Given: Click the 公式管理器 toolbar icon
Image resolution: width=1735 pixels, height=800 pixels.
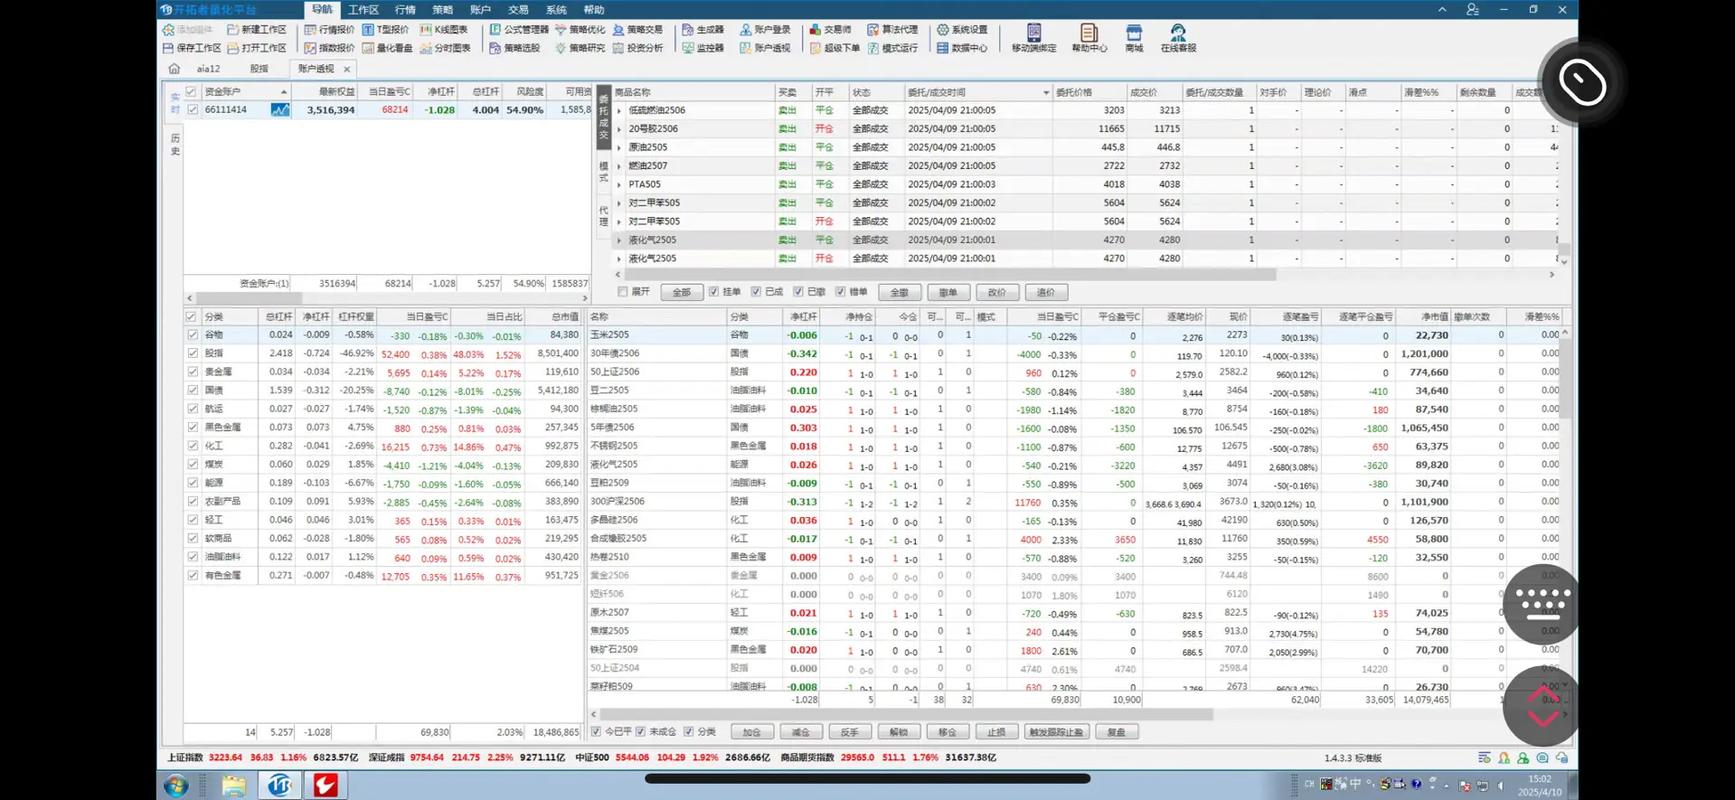Looking at the screenshot, I should click(x=519, y=30).
